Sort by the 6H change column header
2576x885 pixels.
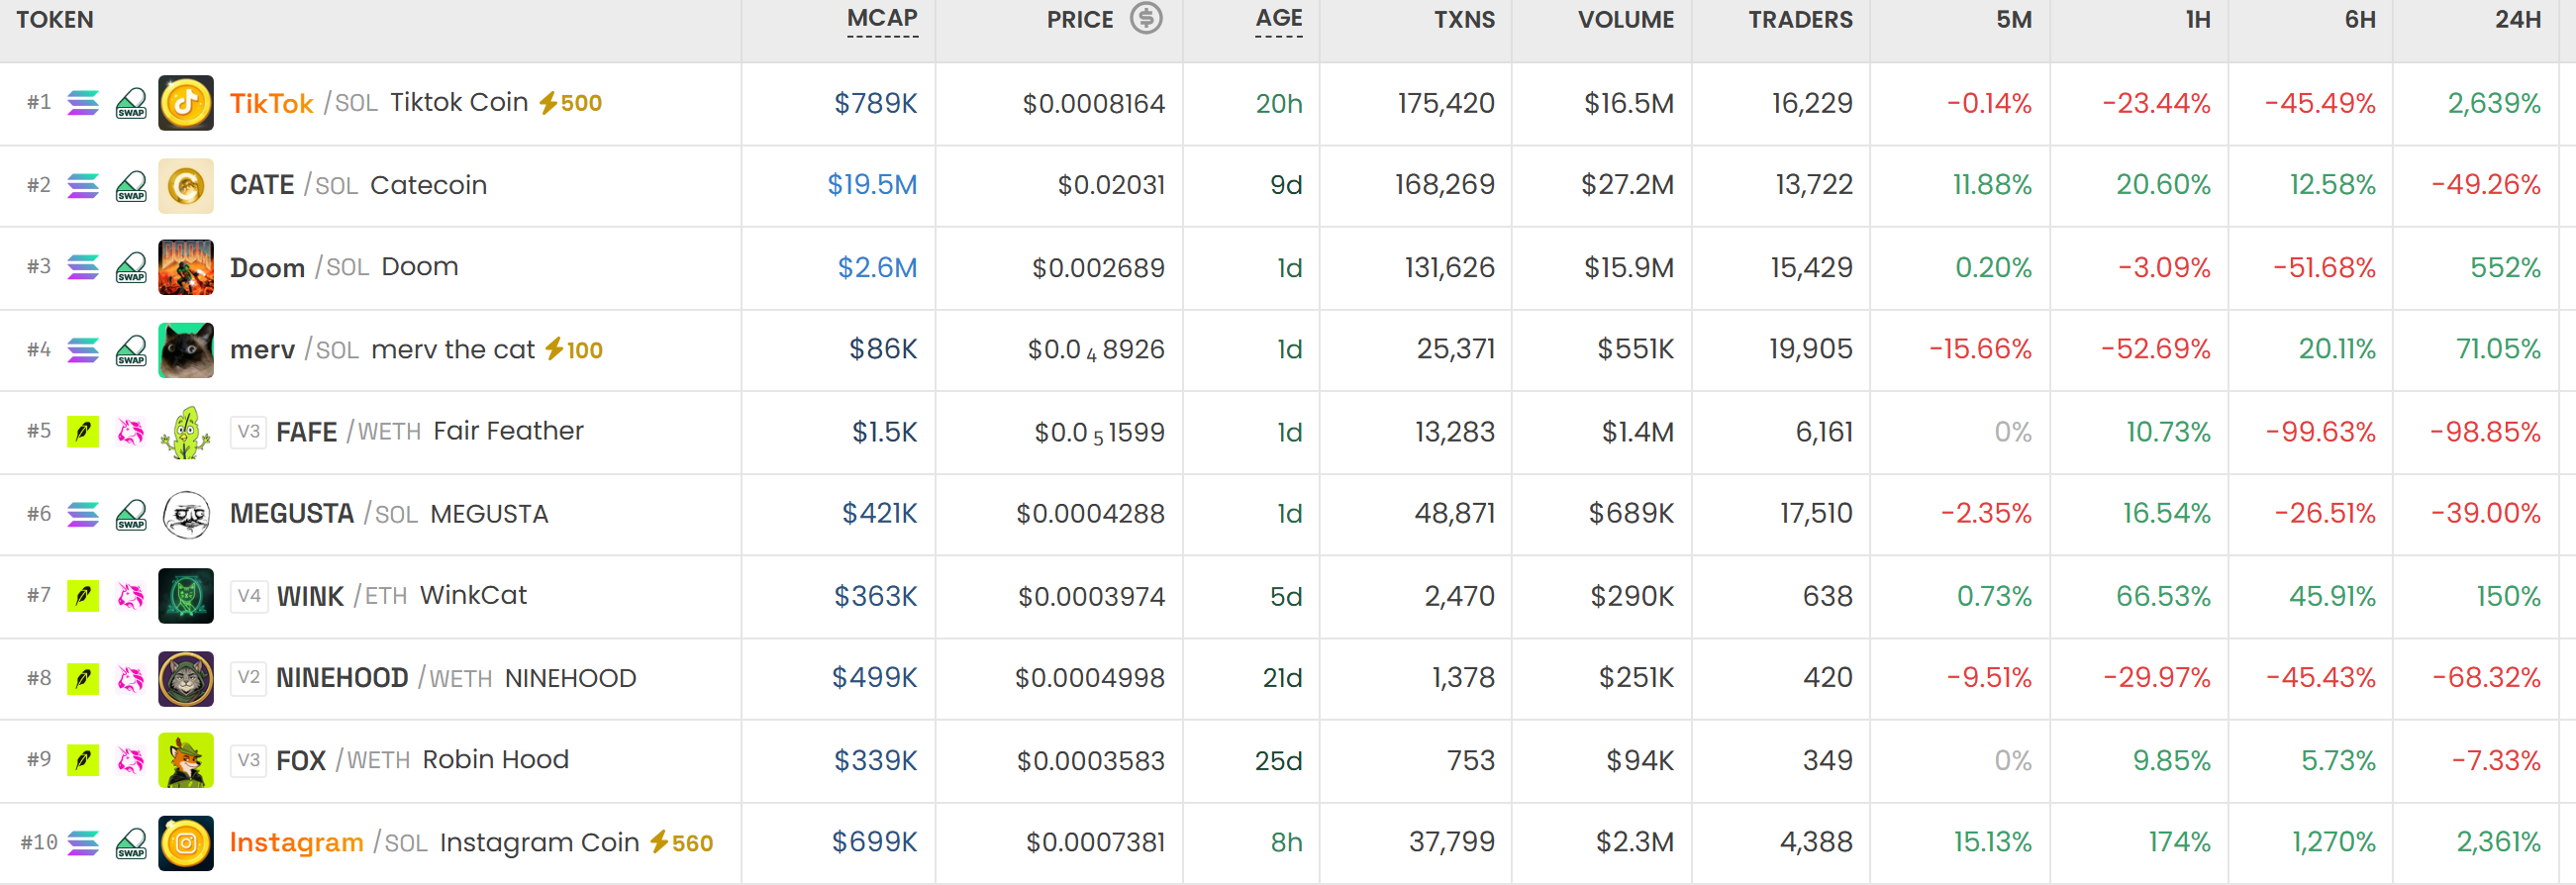pos(2360,20)
